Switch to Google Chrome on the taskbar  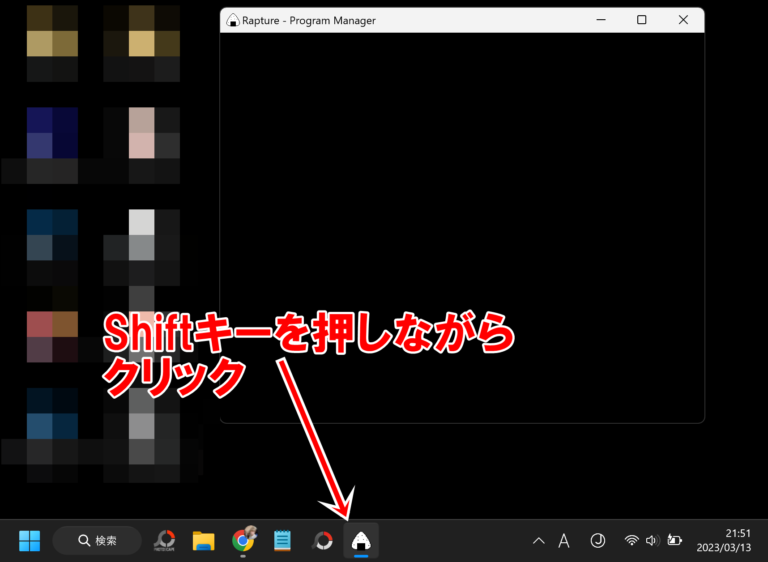point(243,540)
